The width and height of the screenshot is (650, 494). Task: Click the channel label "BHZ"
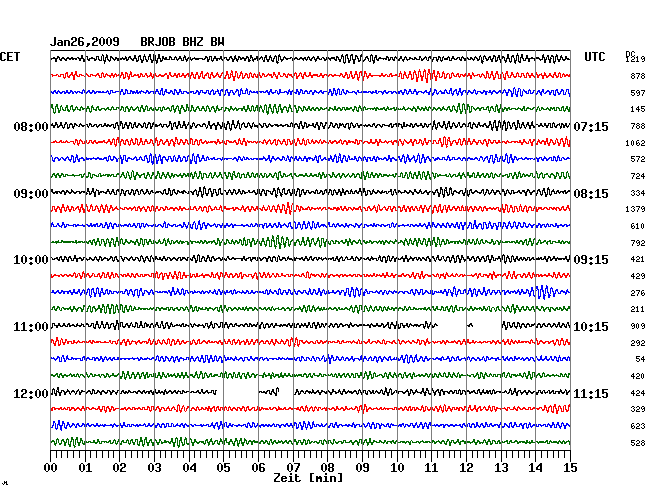tap(193, 42)
